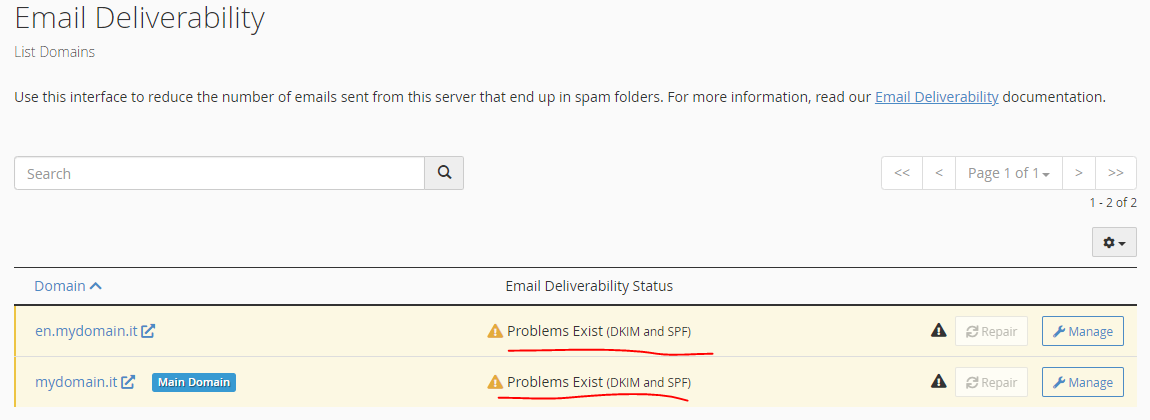Click into the Search input field
The width and height of the screenshot is (1150, 420).
[x=219, y=173]
